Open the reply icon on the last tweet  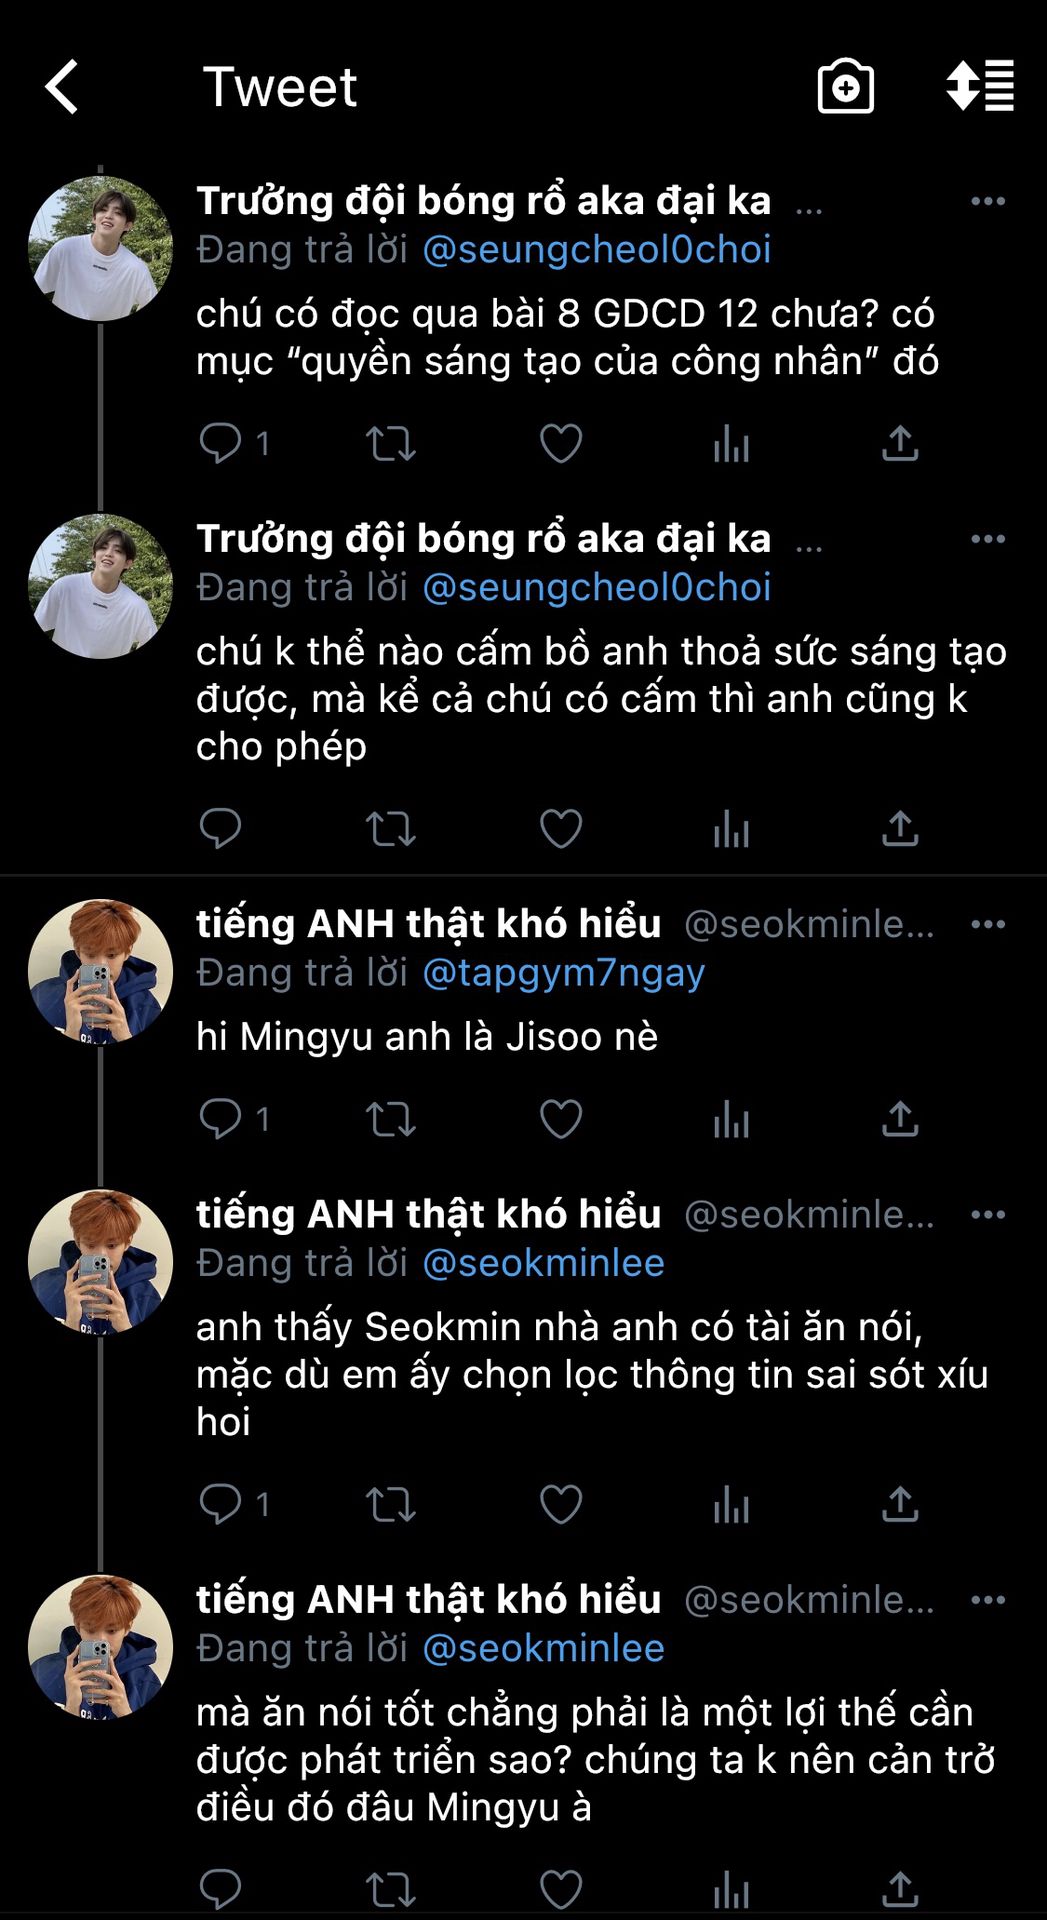(x=221, y=1889)
